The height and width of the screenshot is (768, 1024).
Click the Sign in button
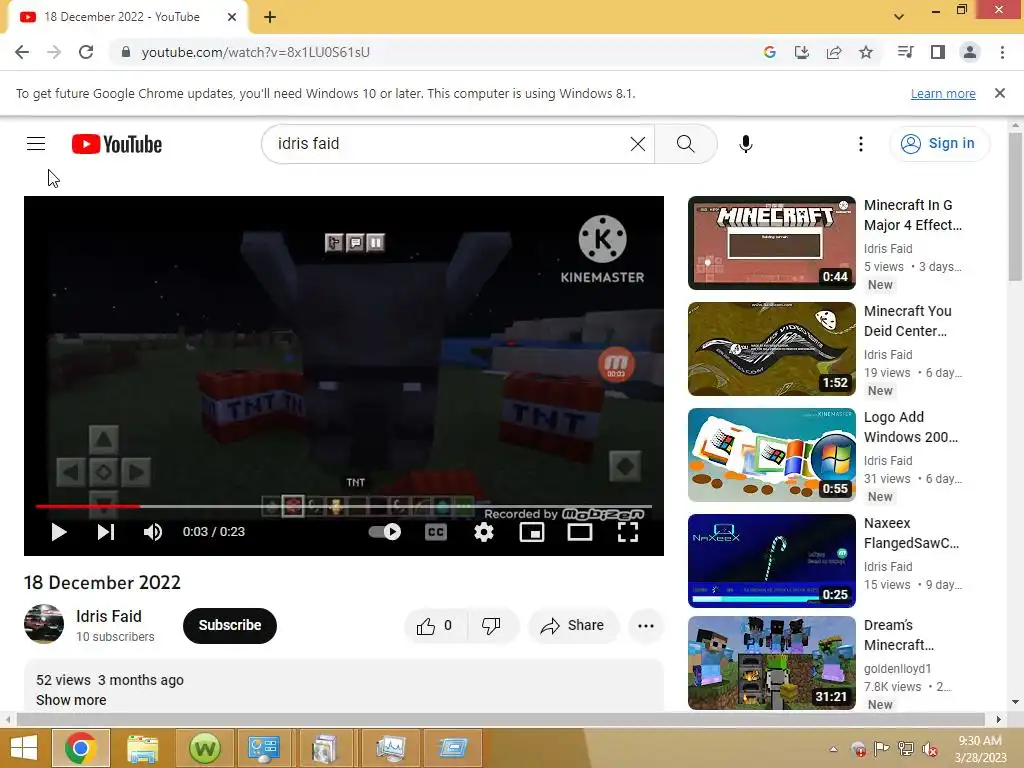tap(939, 144)
